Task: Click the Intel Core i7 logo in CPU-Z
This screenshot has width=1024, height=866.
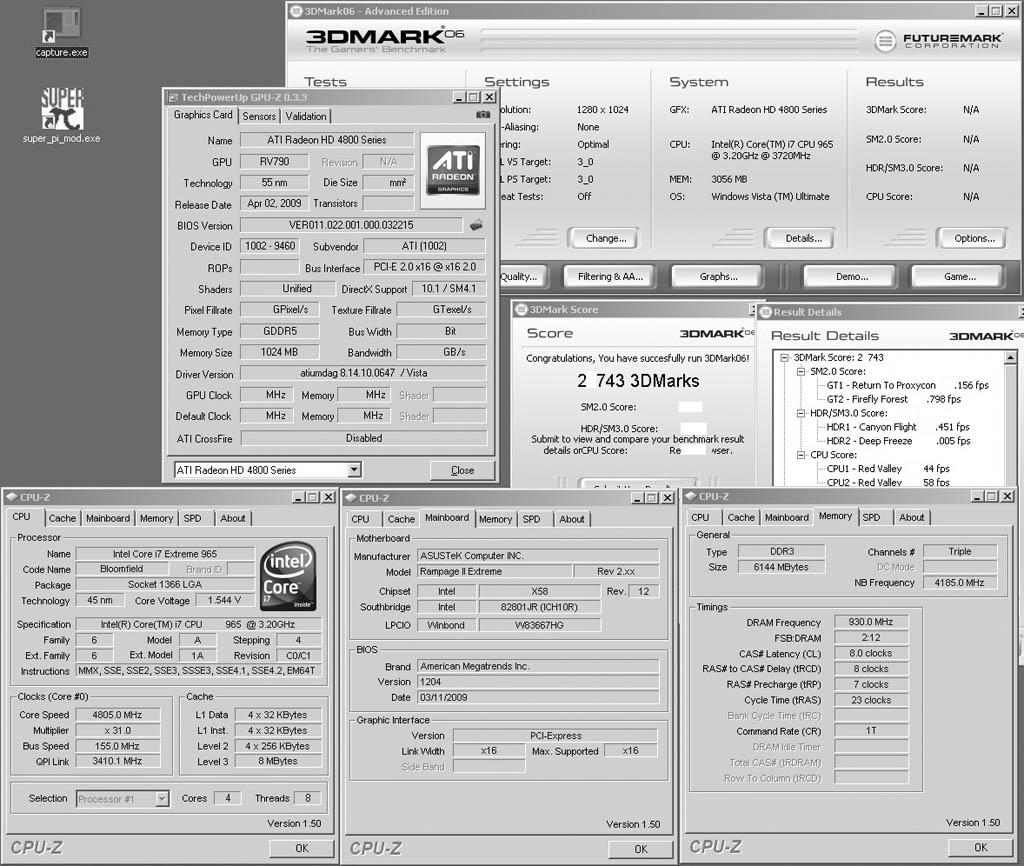Action: click(288, 576)
